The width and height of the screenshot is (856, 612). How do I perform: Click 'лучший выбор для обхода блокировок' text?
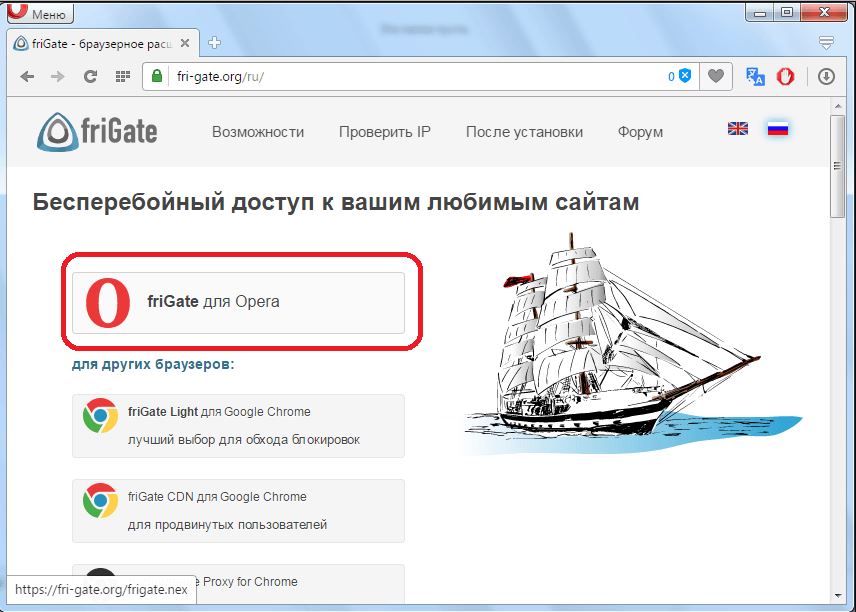[243, 439]
